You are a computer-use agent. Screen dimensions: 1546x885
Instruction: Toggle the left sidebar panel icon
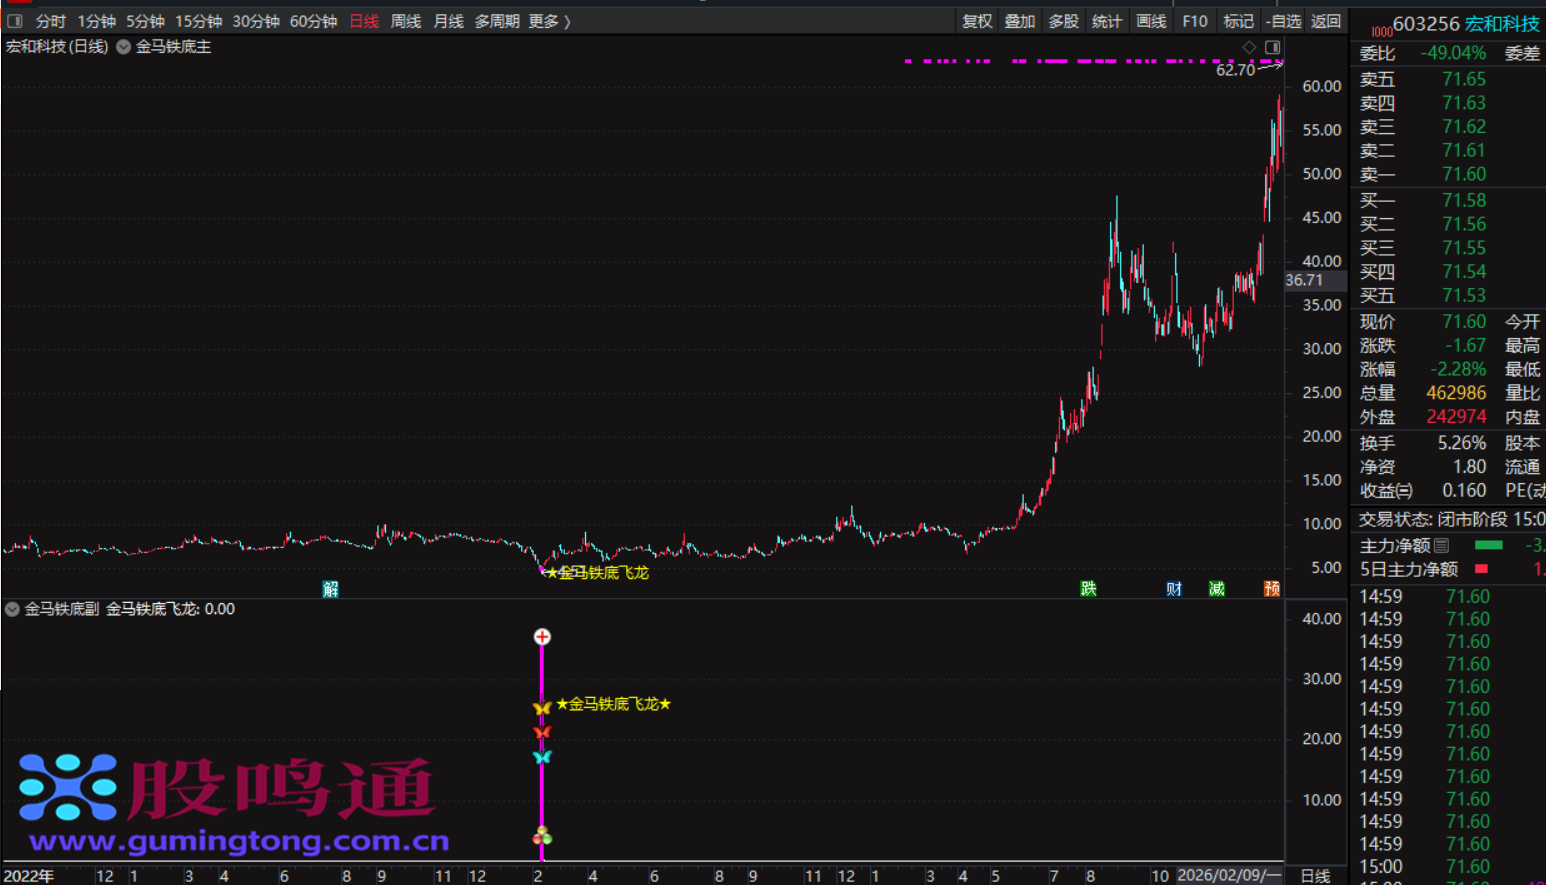14,21
